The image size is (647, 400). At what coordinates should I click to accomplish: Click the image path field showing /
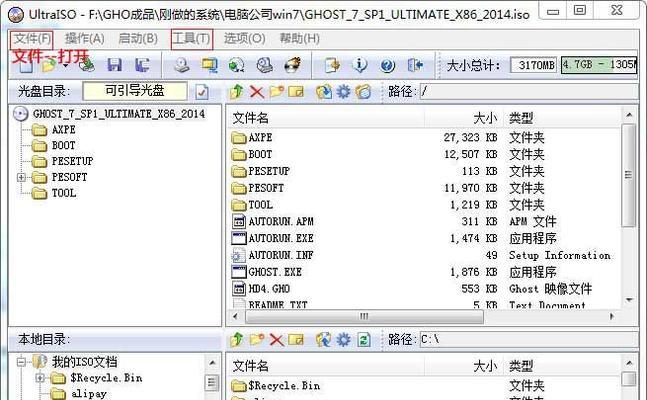coord(529,92)
